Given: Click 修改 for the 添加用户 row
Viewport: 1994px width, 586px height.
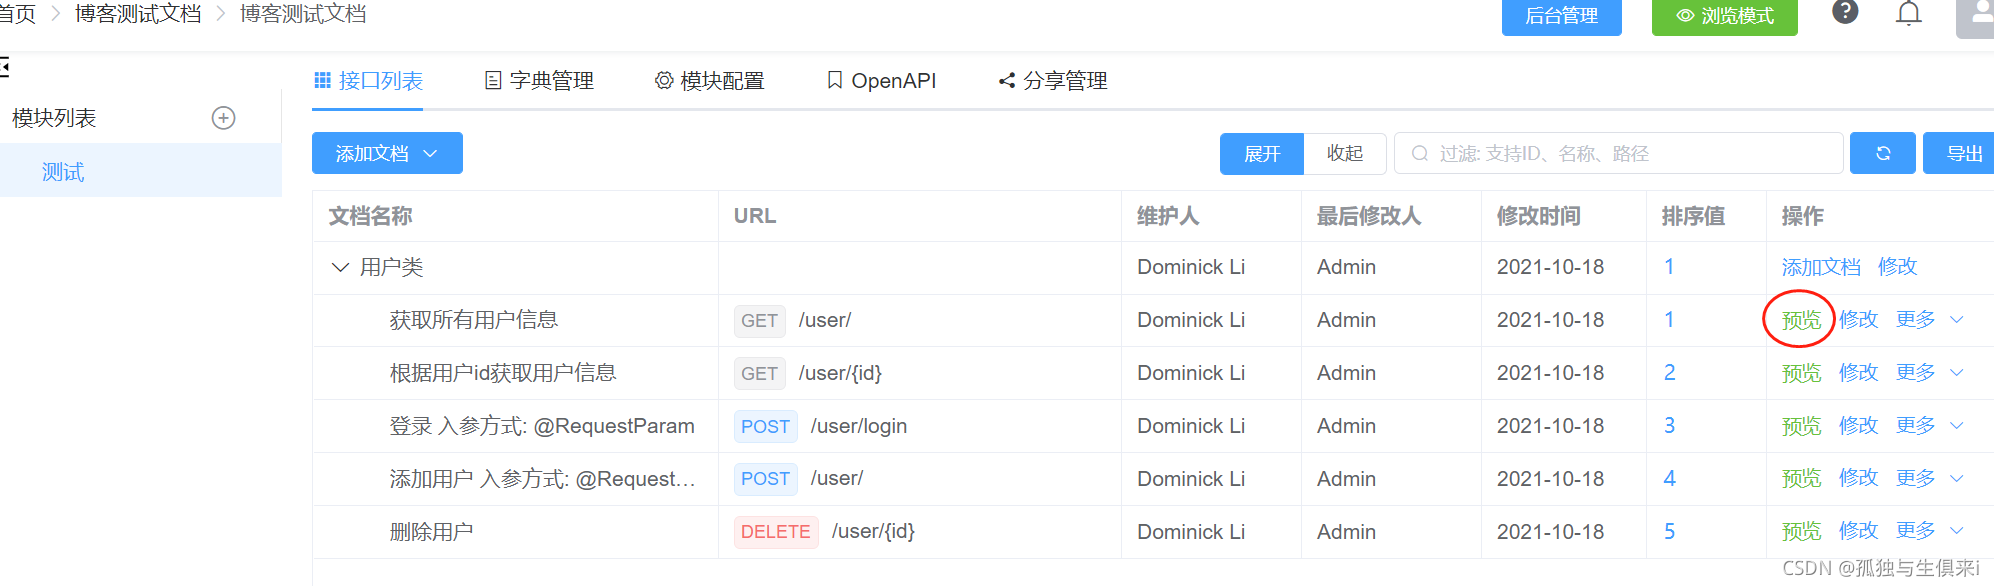Looking at the screenshot, I should [x=1858, y=478].
